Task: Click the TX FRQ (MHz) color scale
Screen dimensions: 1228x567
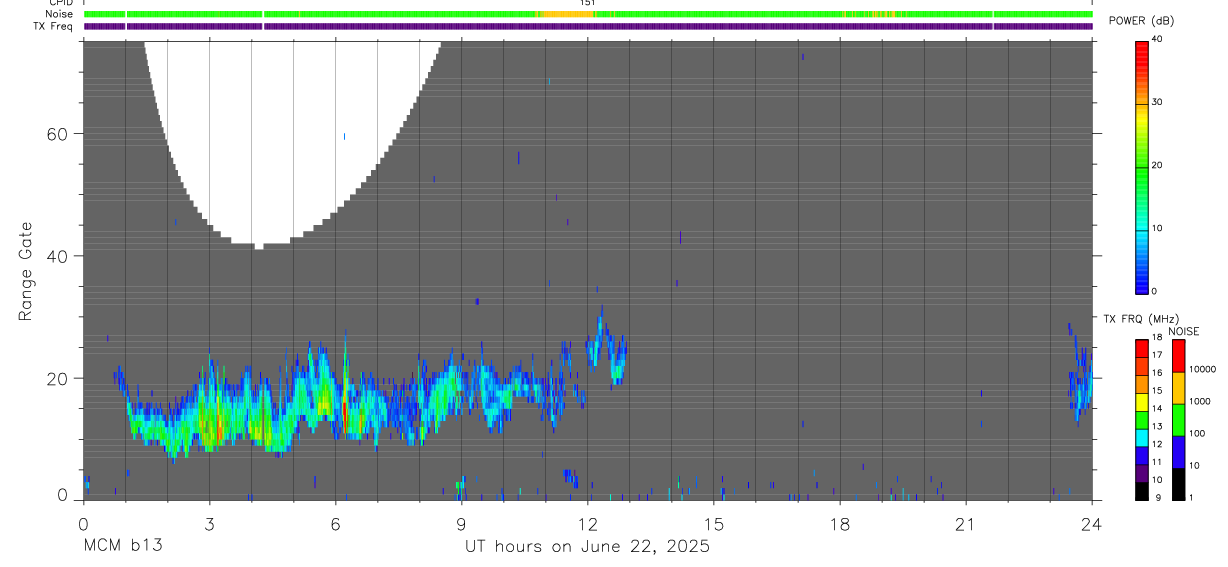Action: 1141,420
